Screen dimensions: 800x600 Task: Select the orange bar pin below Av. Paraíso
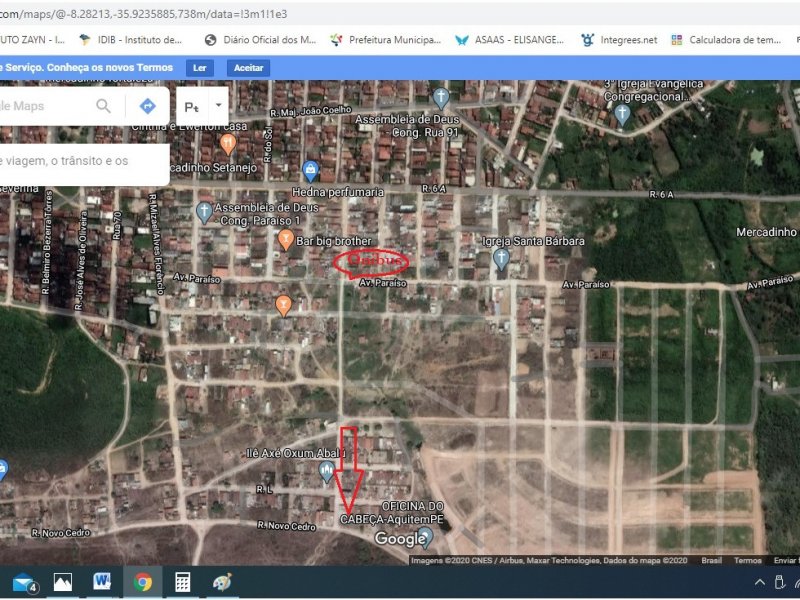point(283,306)
